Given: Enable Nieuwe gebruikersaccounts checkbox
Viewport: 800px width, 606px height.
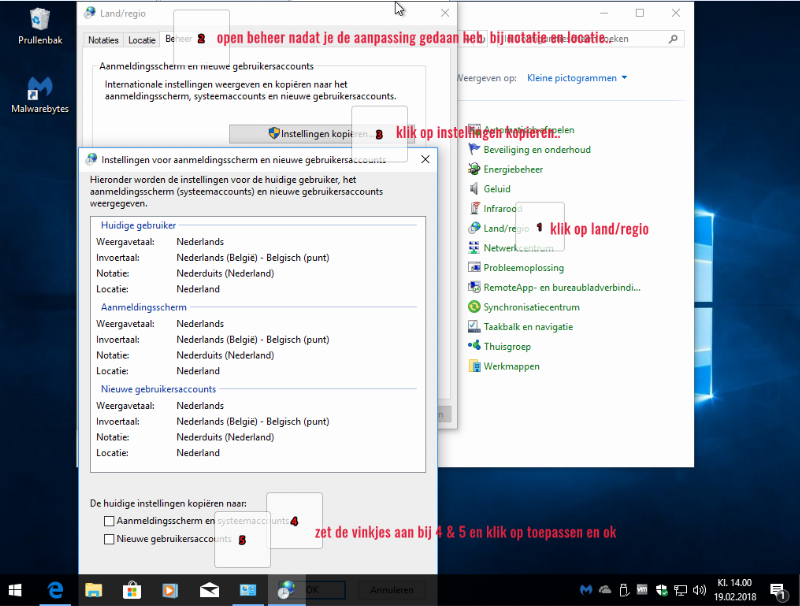Looking at the screenshot, I should coord(109,539).
